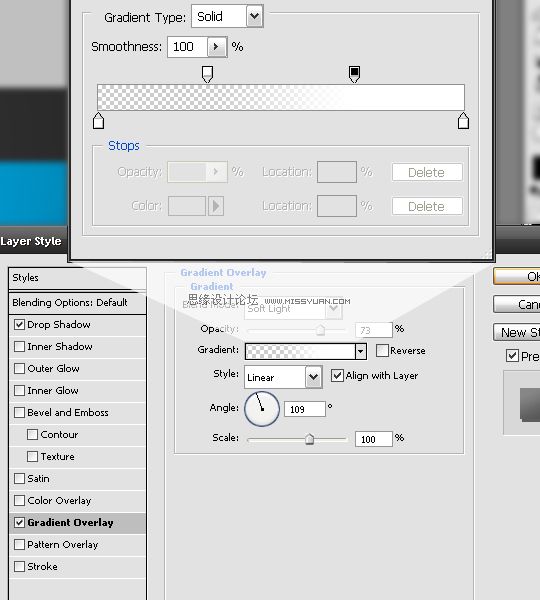This screenshot has width=540, height=600.
Task: Click the style preview thumbnail
Action: pyautogui.click(x=530, y=404)
